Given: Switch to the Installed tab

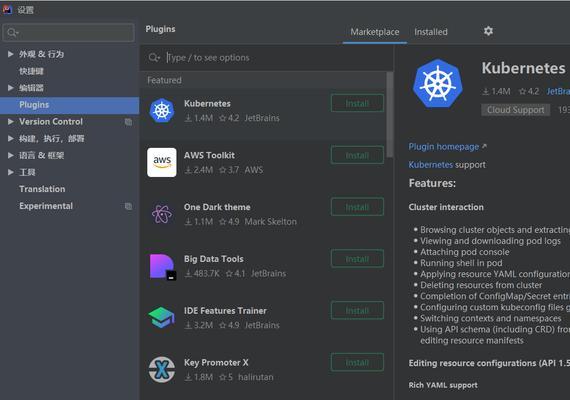Looking at the screenshot, I should (431, 32).
